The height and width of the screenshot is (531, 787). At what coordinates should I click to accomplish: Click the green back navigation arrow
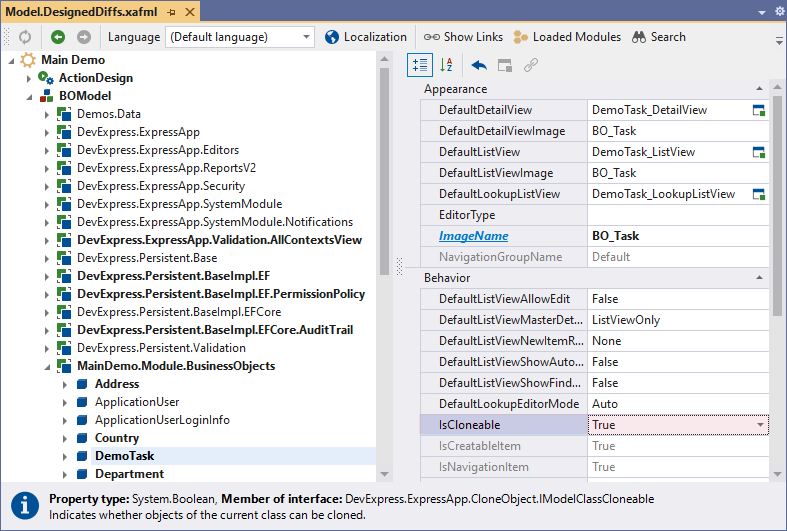coord(58,37)
